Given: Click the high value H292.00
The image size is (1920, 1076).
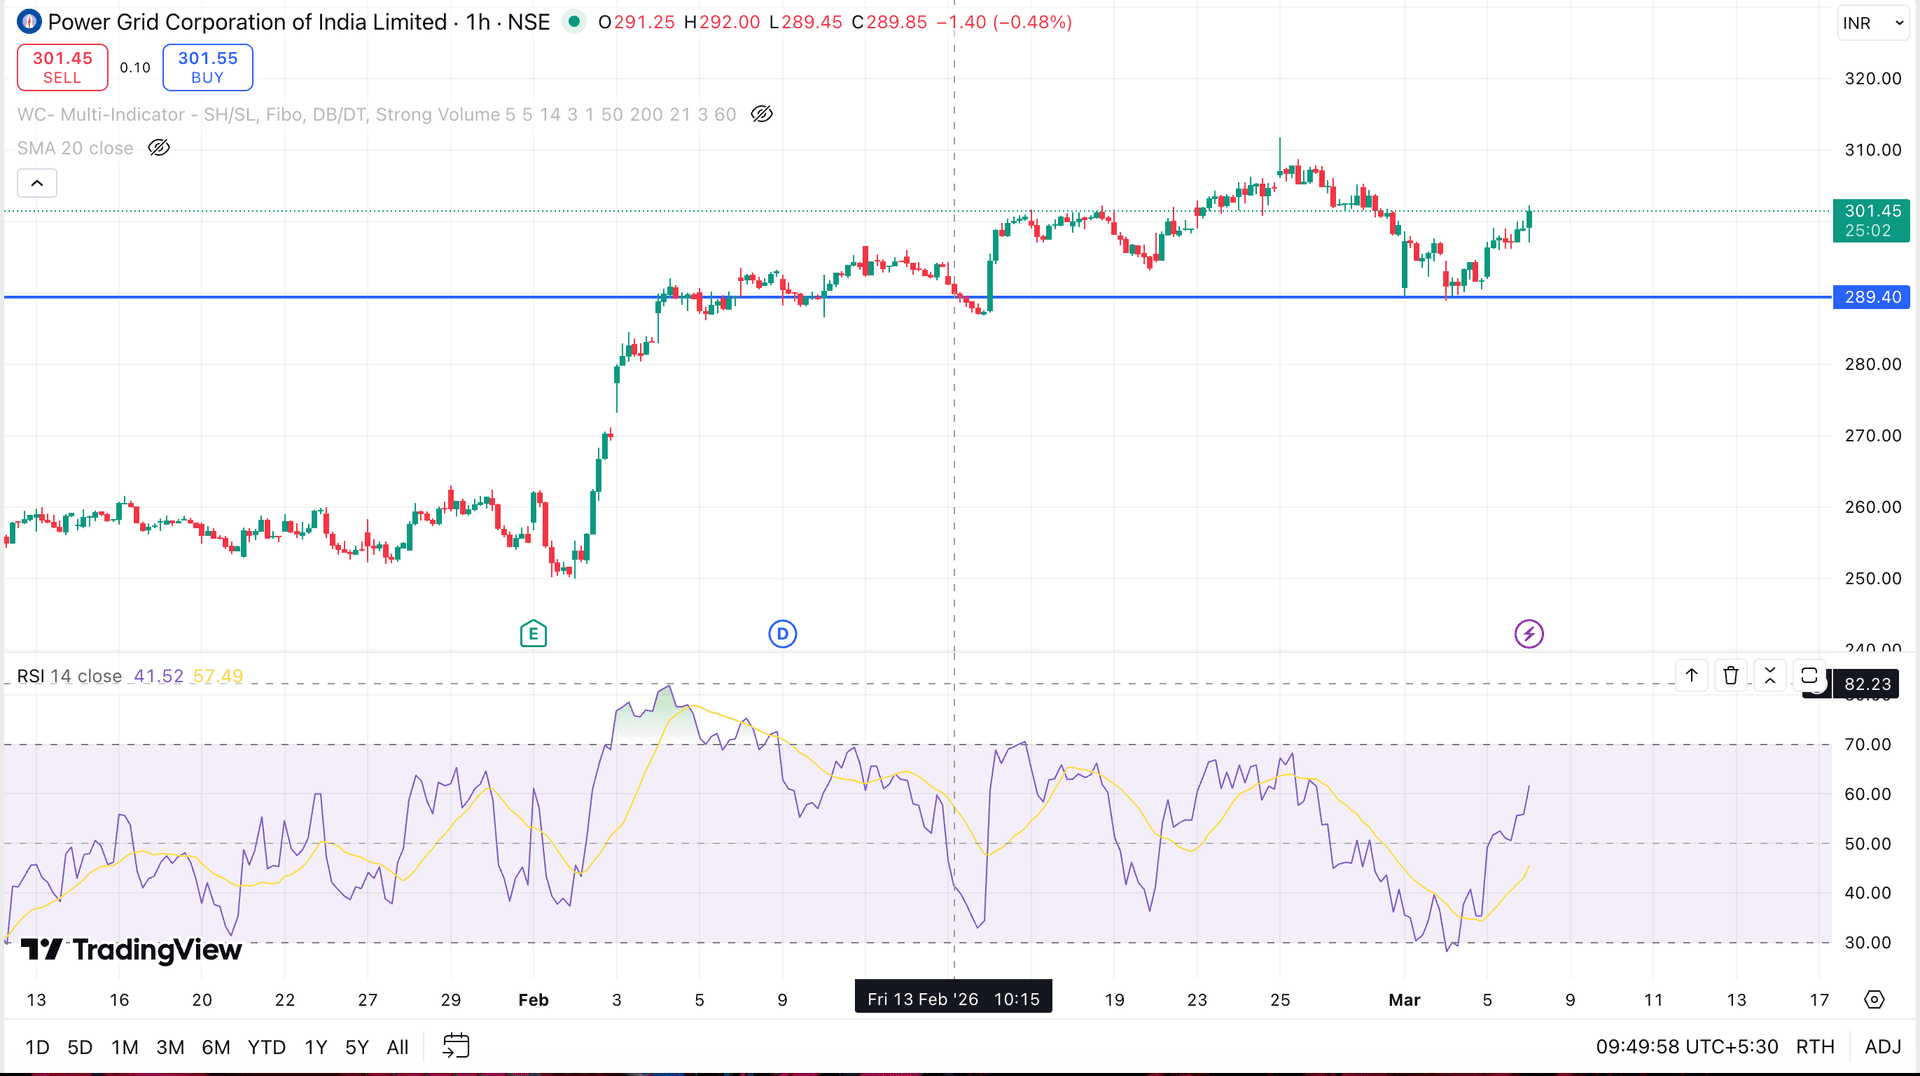Looking at the screenshot, I should click(722, 22).
